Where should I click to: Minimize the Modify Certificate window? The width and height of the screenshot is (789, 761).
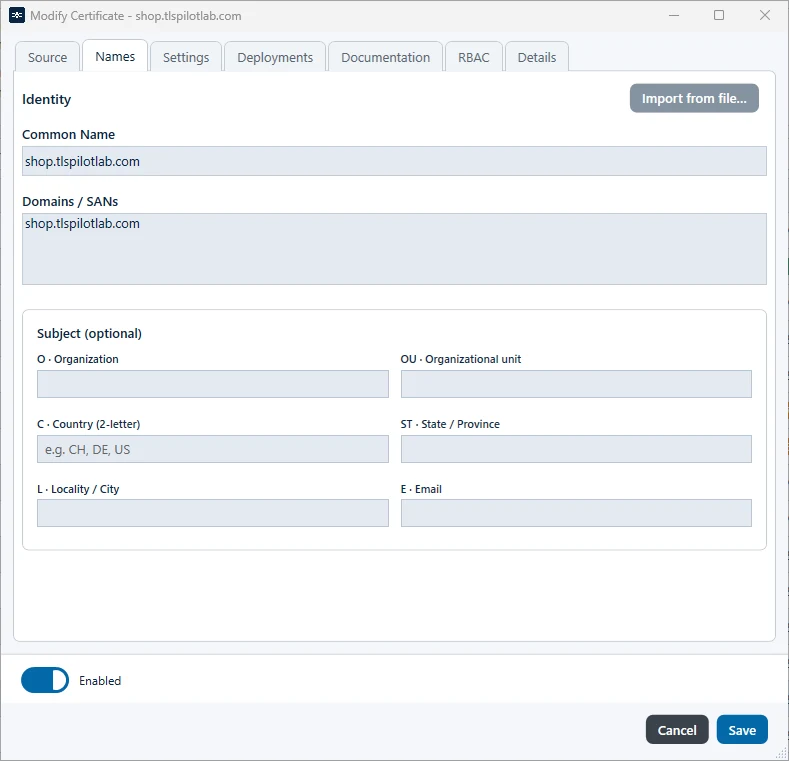(x=674, y=16)
